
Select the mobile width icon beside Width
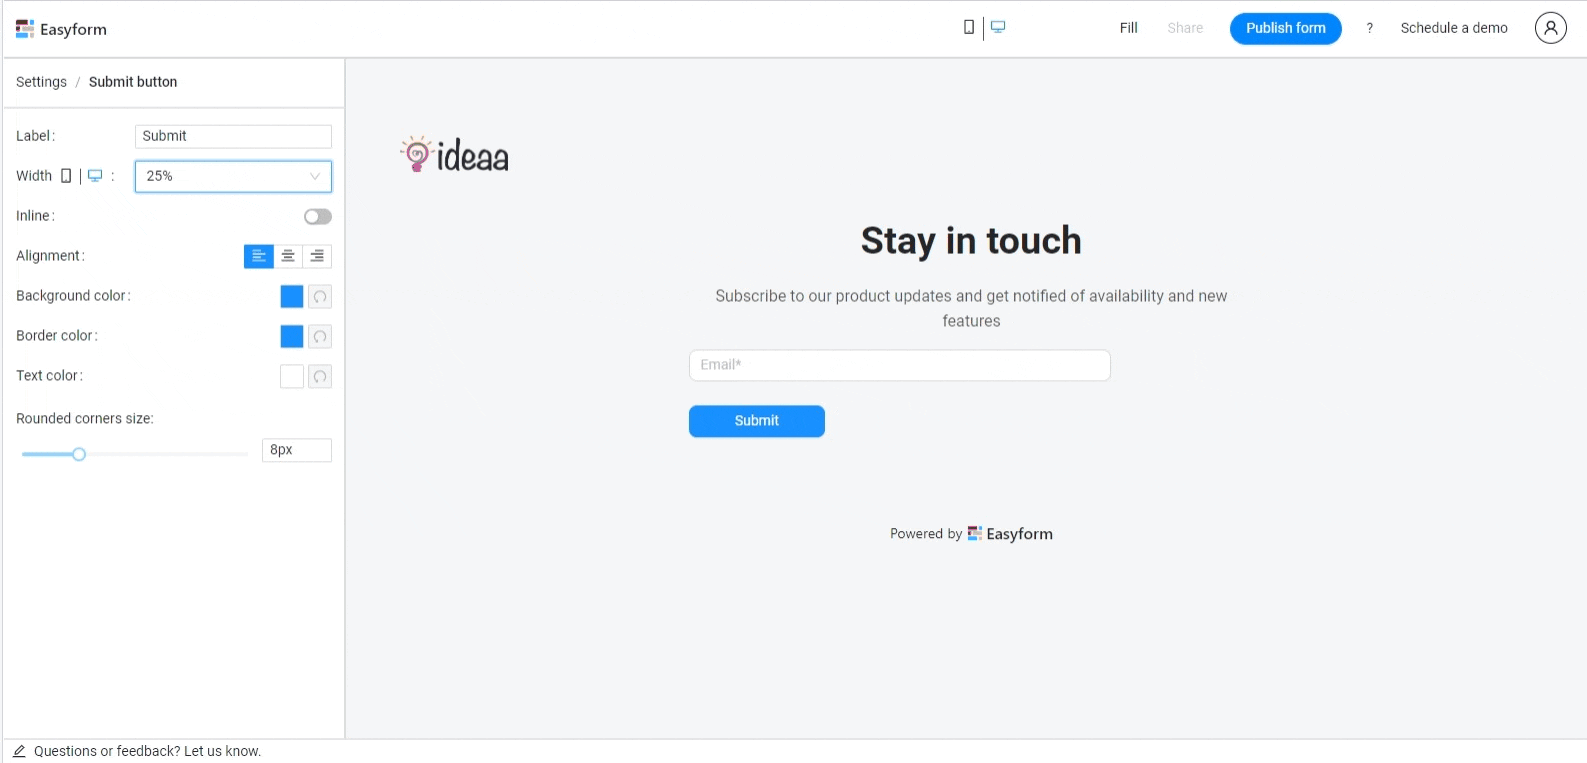(66, 176)
